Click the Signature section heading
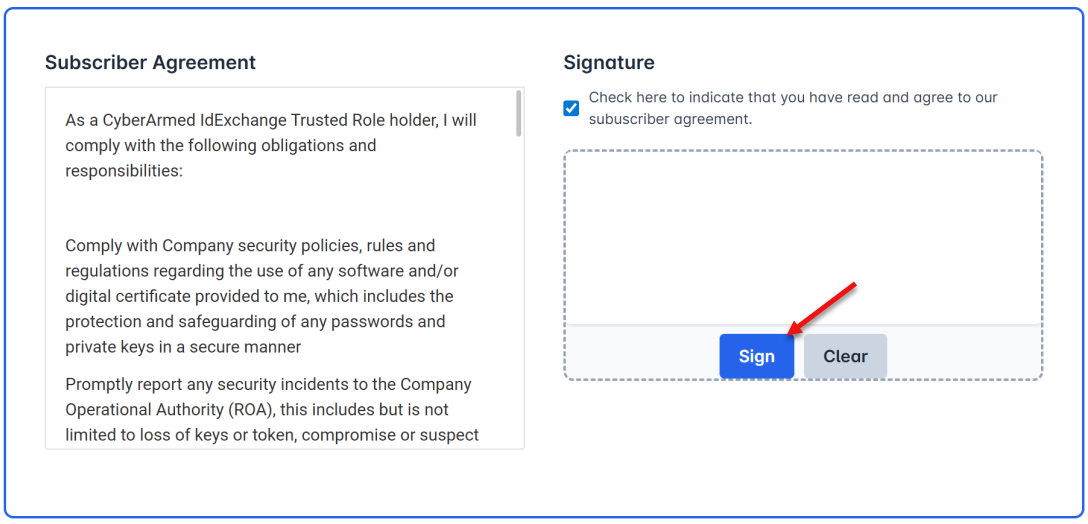Viewport: 1088px width, 524px height. click(609, 62)
